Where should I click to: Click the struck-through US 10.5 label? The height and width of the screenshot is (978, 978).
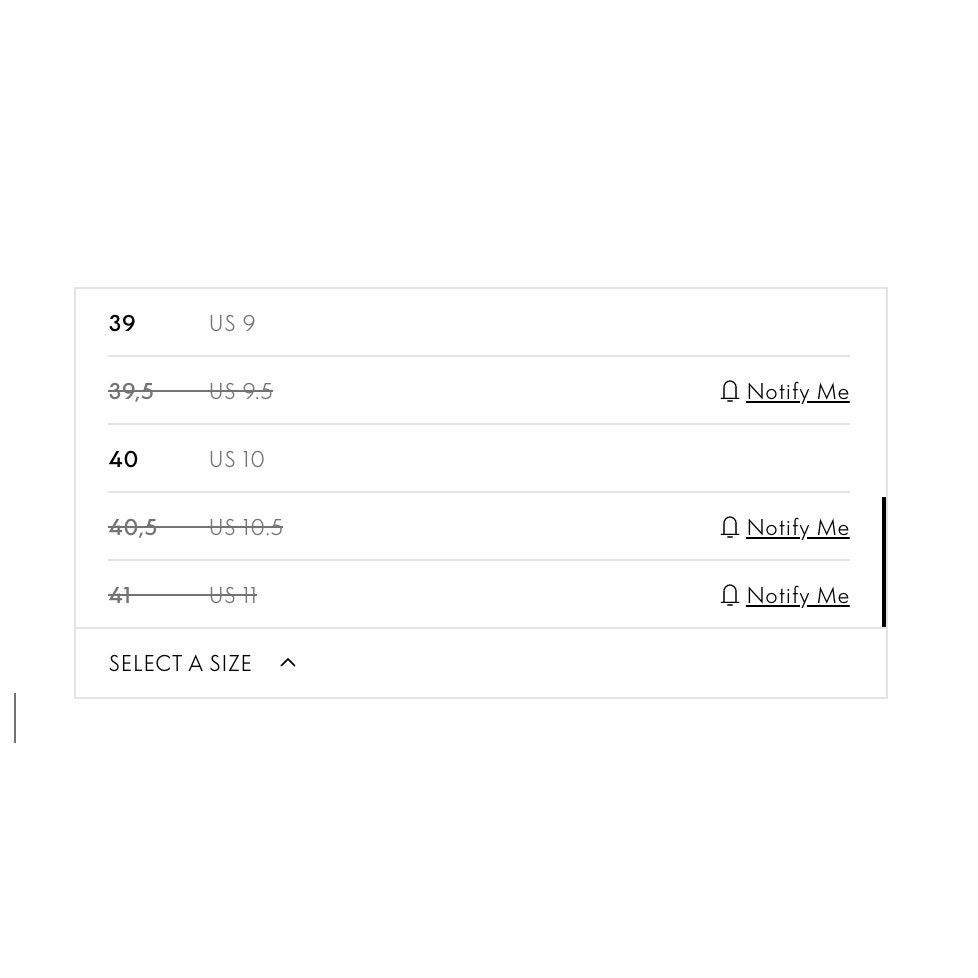coord(246,528)
